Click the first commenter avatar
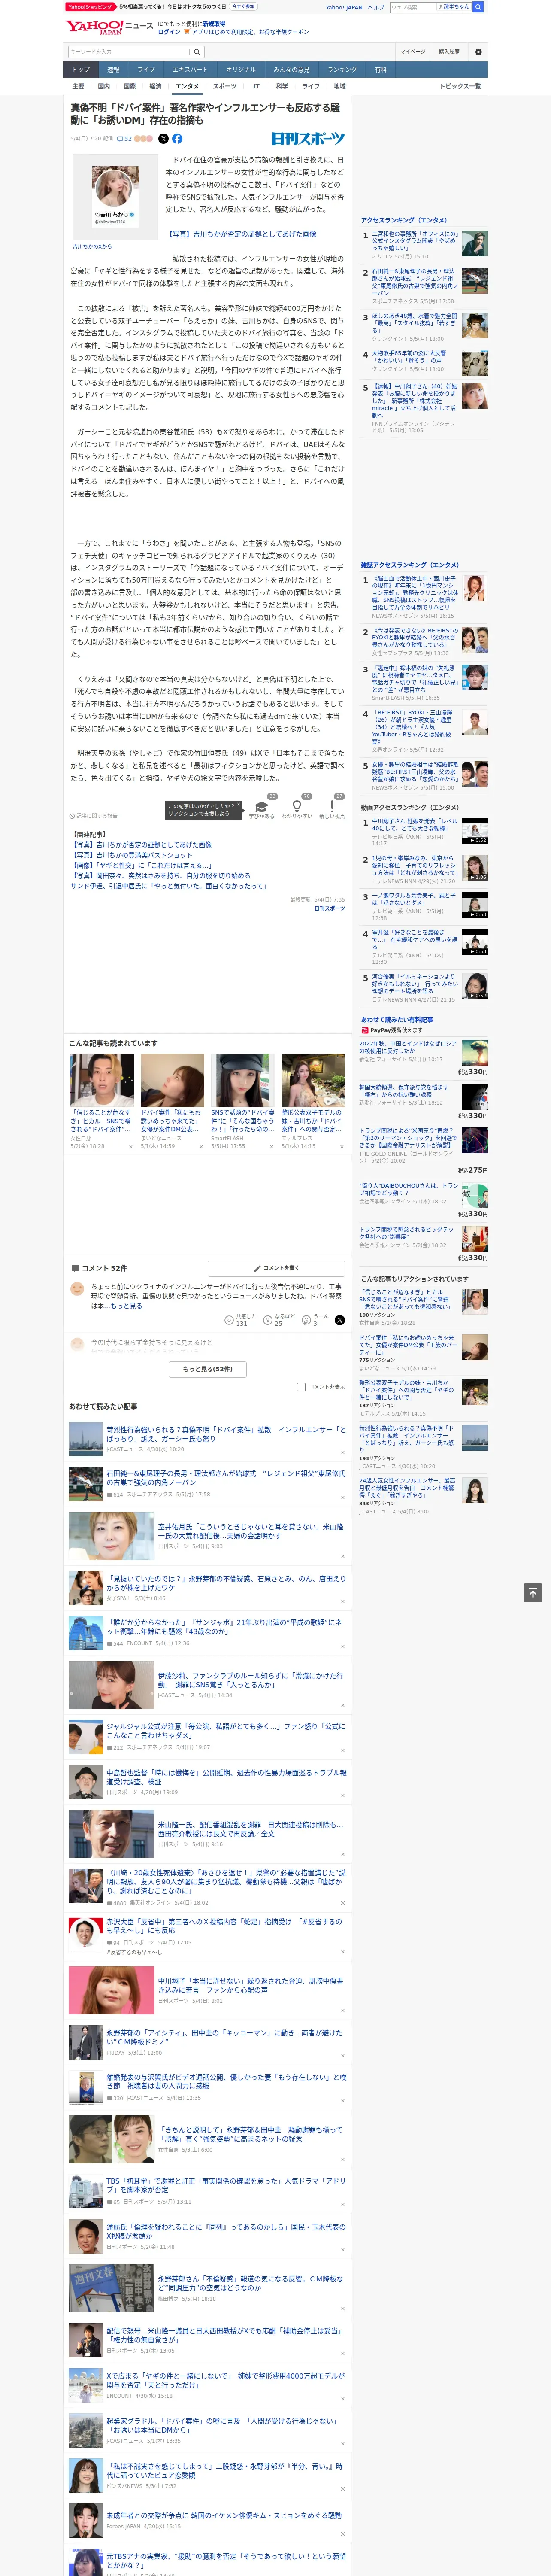This screenshot has width=551, height=2576. (77, 1289)
